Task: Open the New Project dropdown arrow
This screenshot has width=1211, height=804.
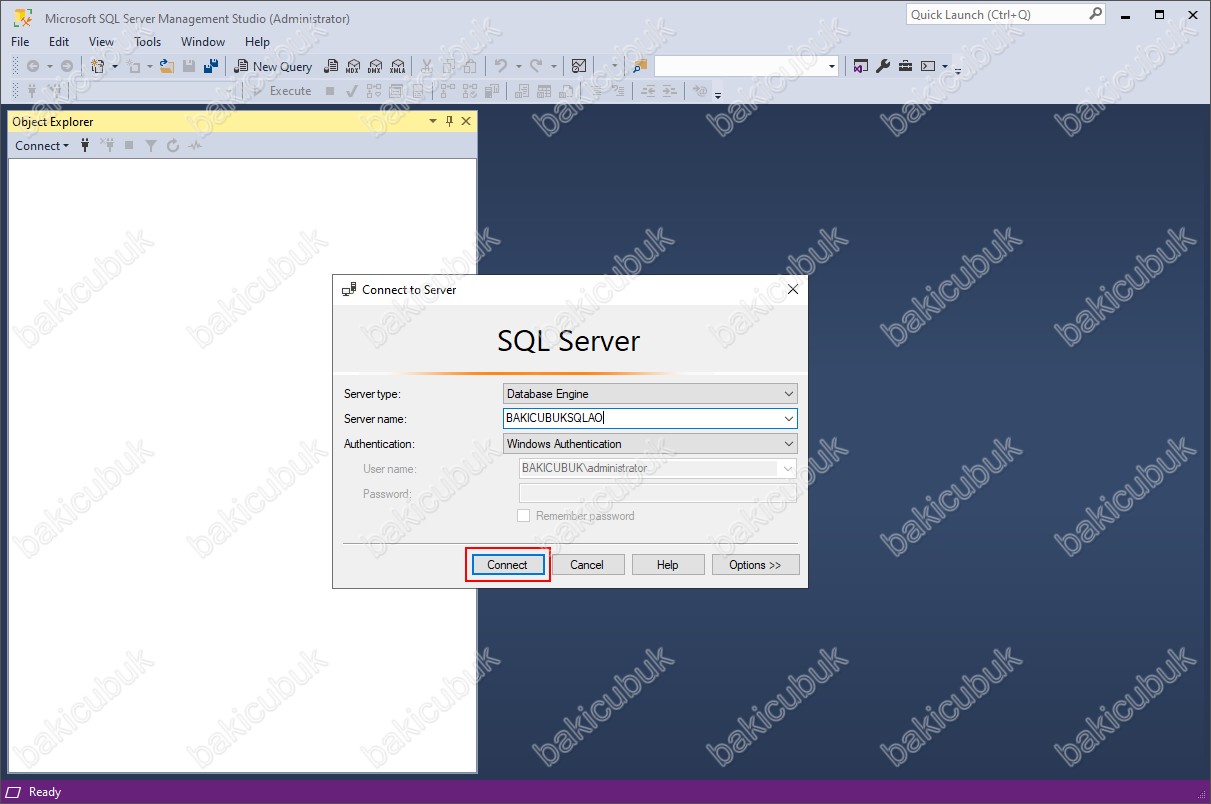Action: 115,66
